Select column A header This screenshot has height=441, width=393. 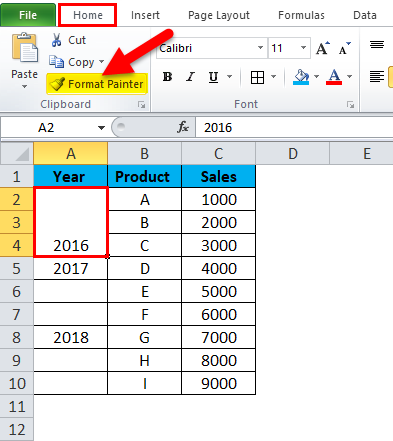pyautogui.click(x=71, y=154)
